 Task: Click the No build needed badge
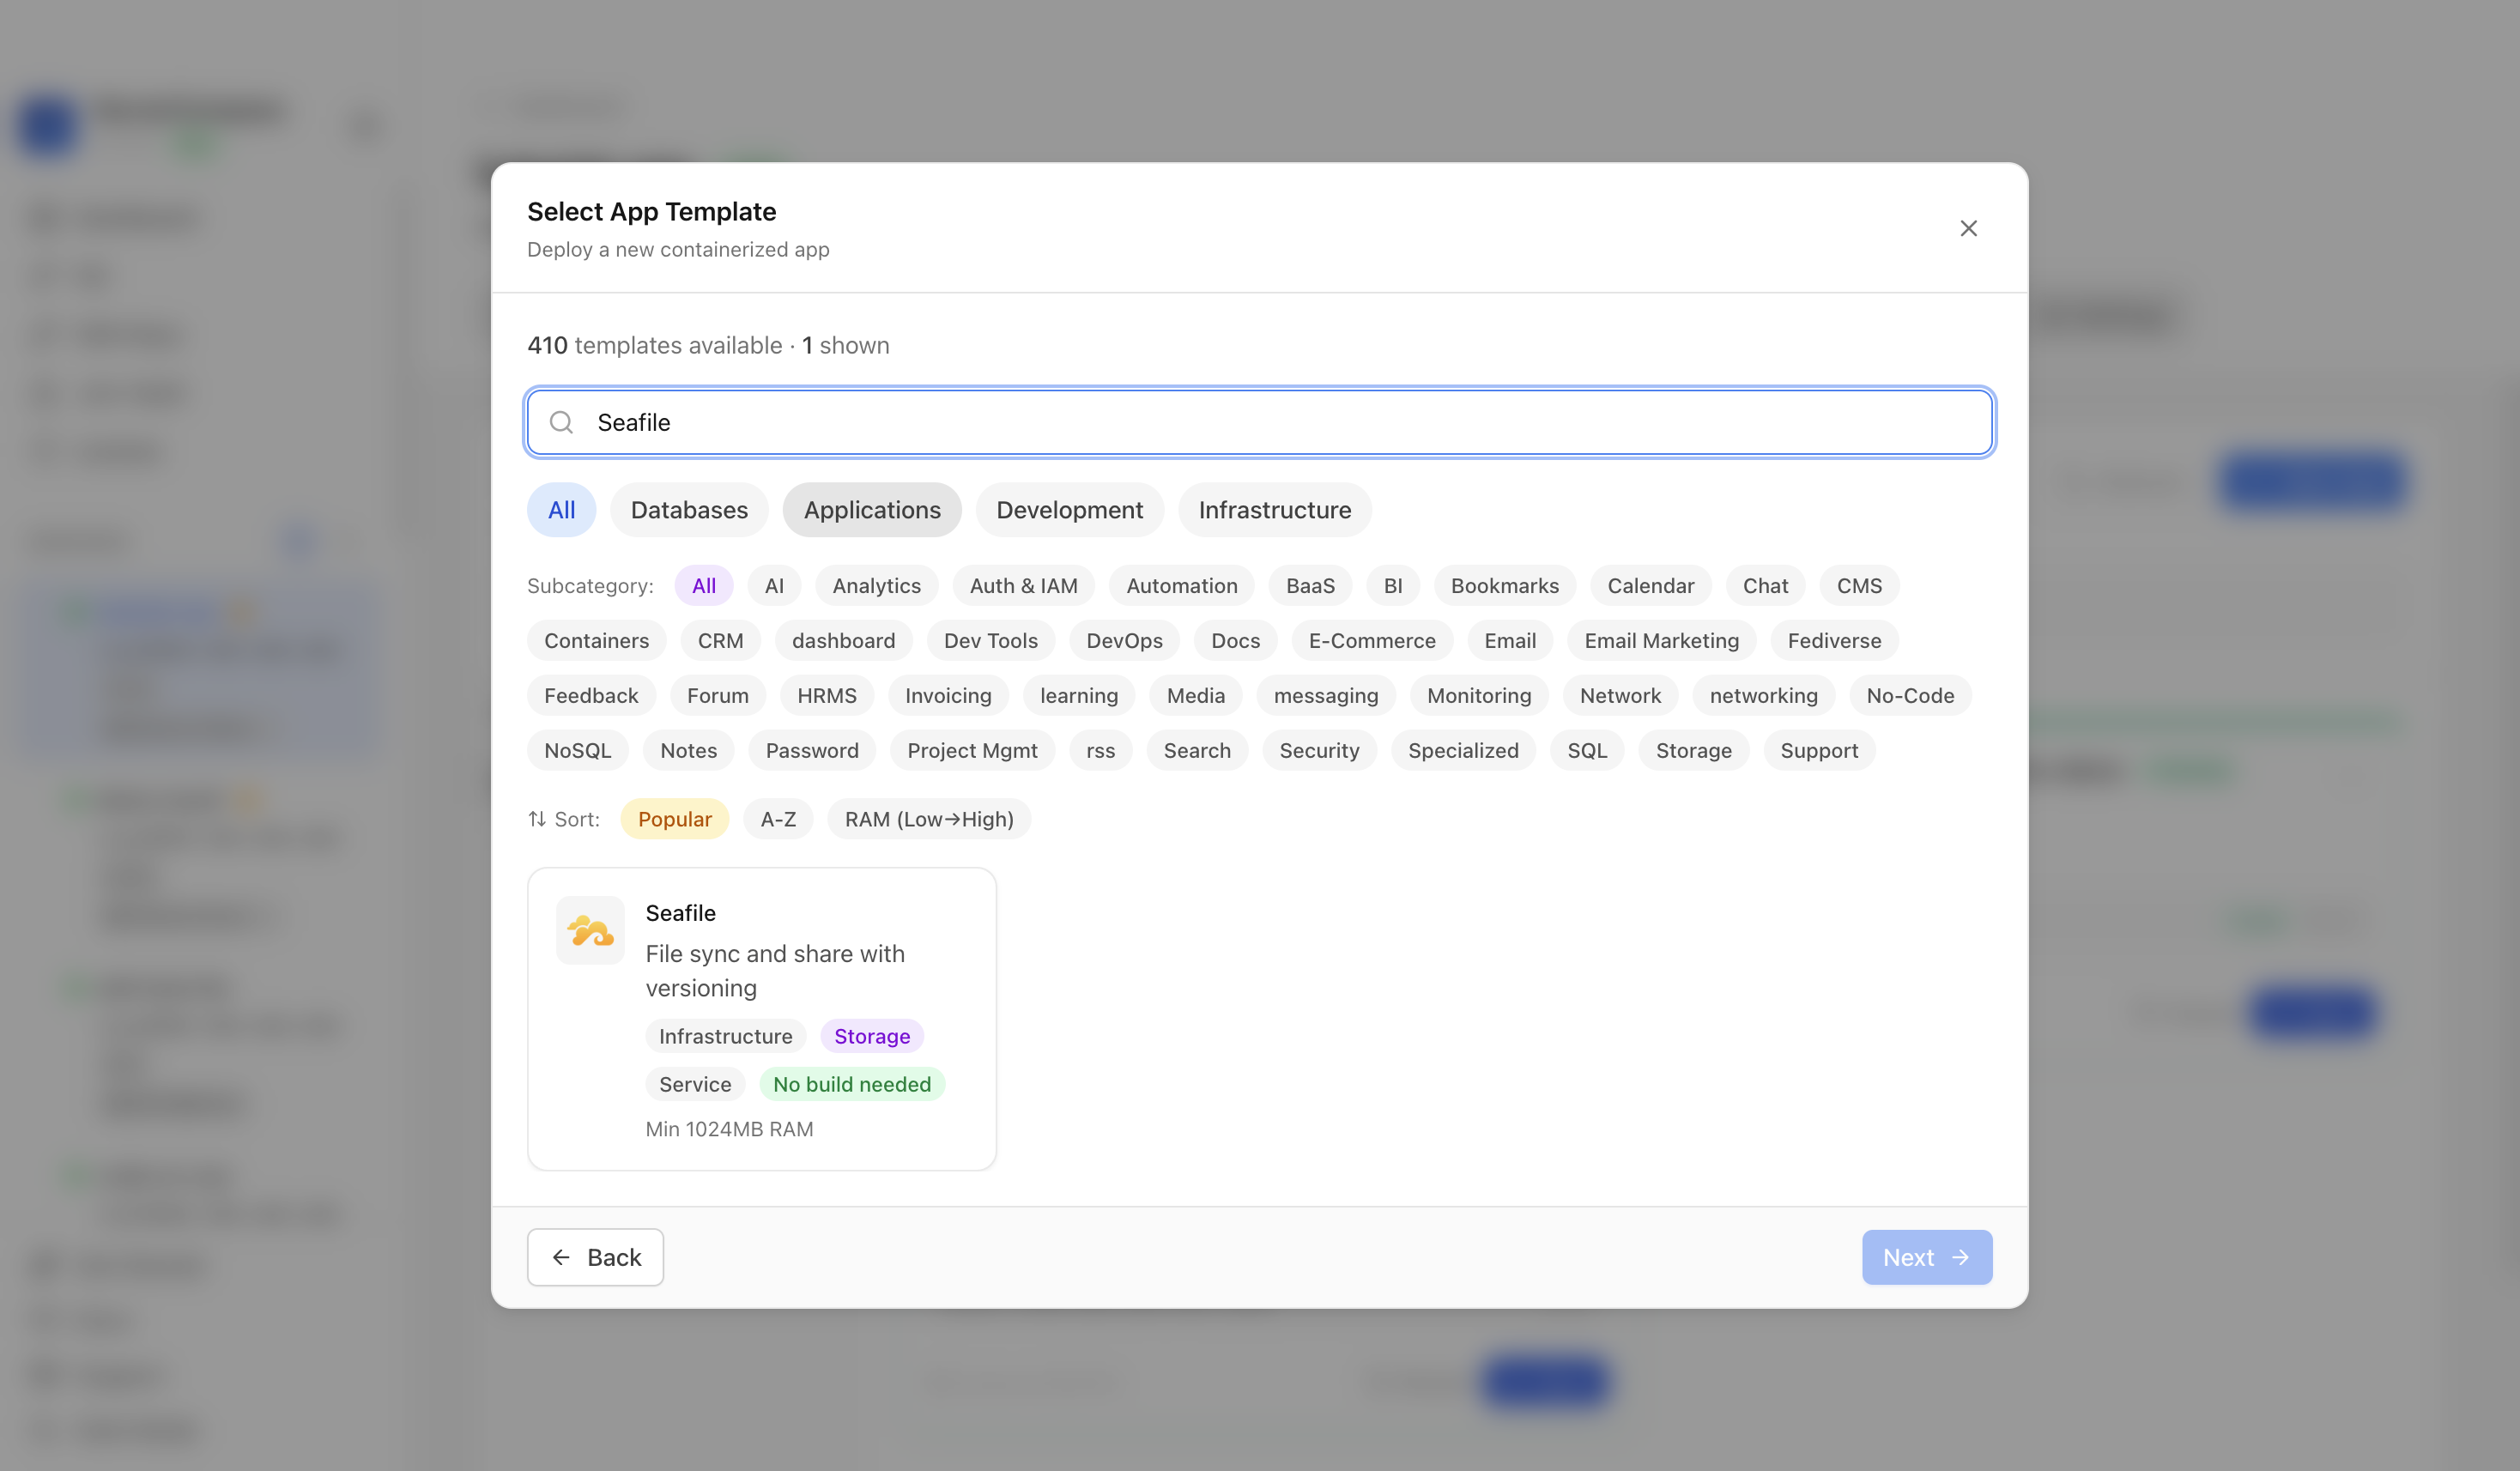[852, 1085]
